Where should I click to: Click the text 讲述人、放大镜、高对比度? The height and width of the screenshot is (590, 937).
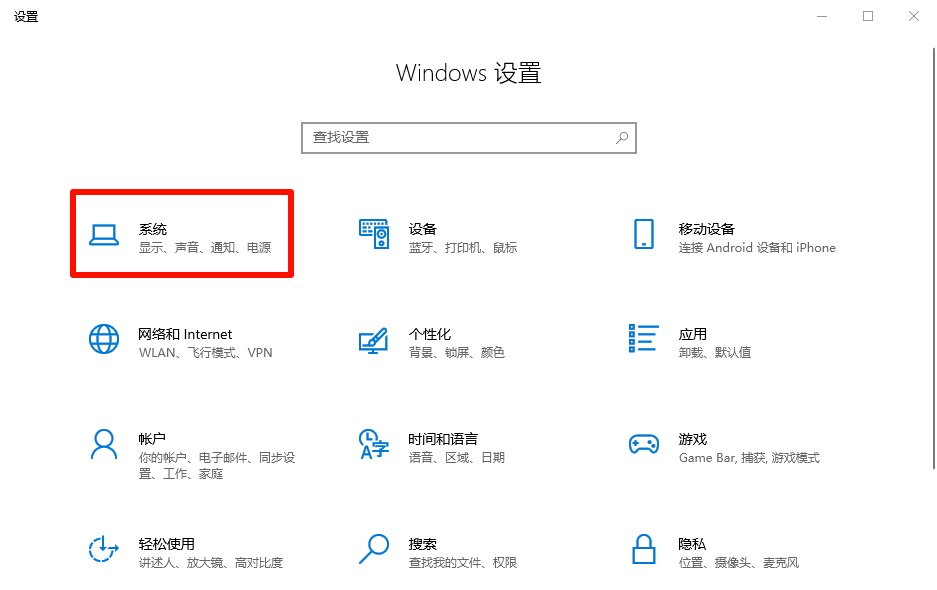(210, 563)
